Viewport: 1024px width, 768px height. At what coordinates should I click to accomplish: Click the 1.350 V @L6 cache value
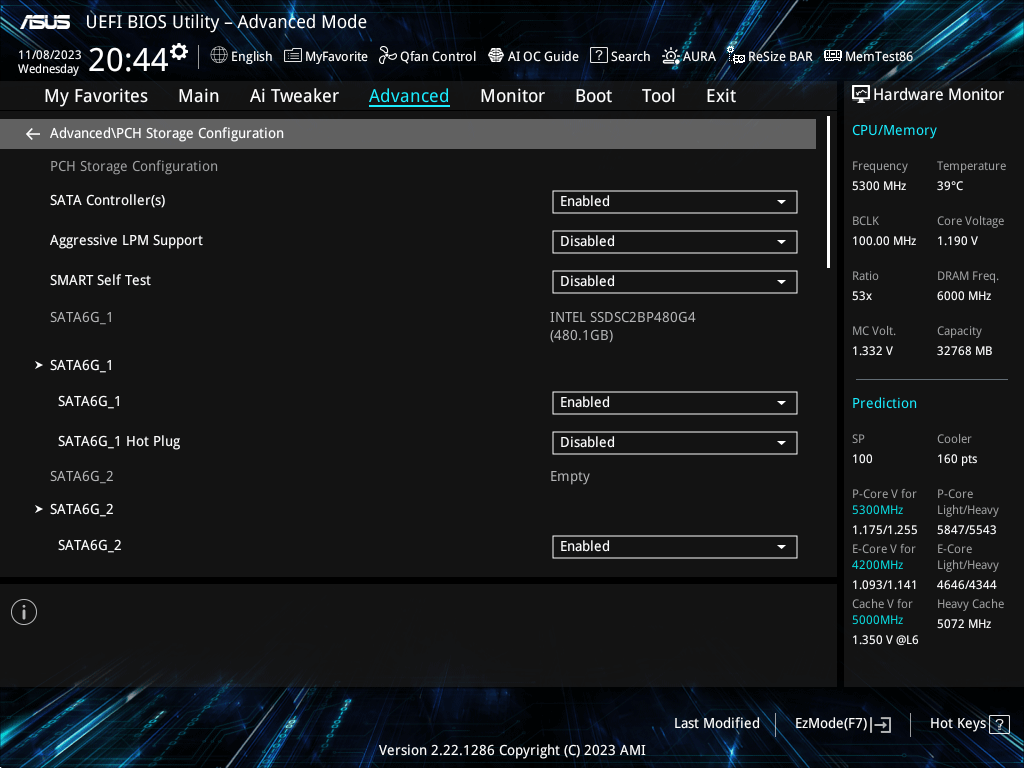tap(885, 640)
